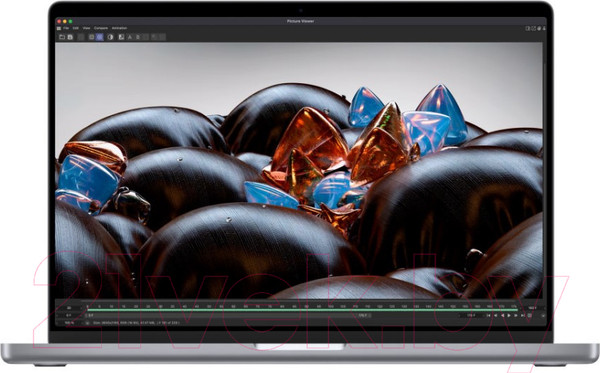This screenshot has width=600, height=373.
Task: Click the image size info text in status bar
Action: click(x=136, y=323)
